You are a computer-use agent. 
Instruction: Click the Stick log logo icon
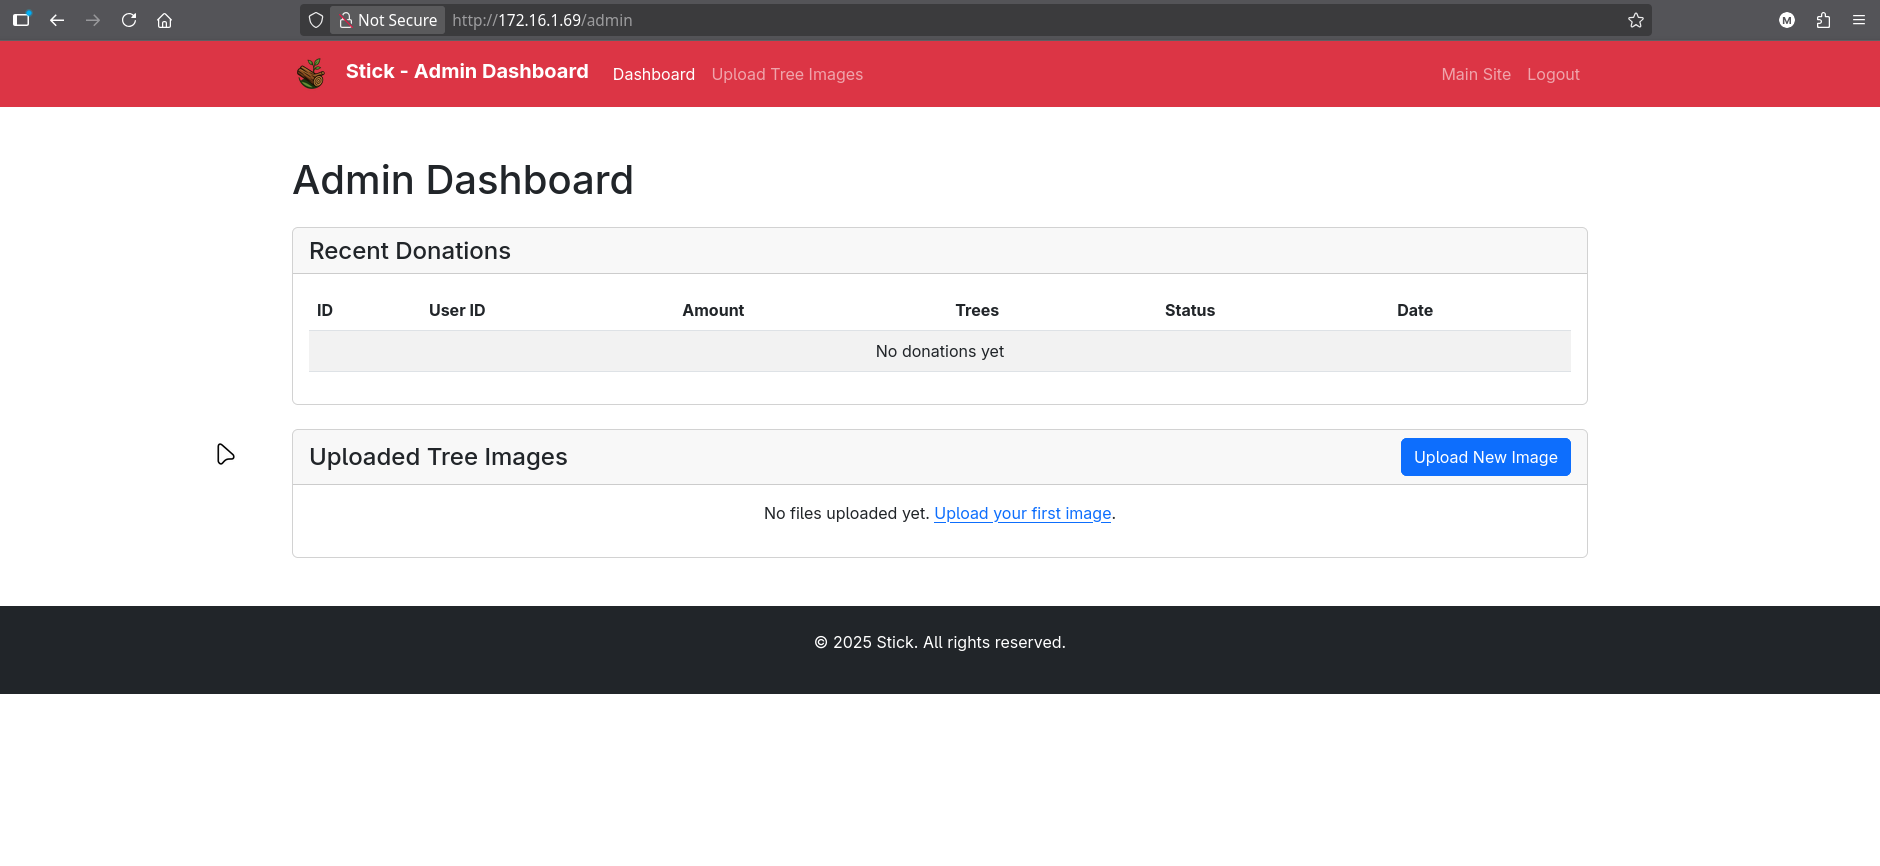coord(311,74)
